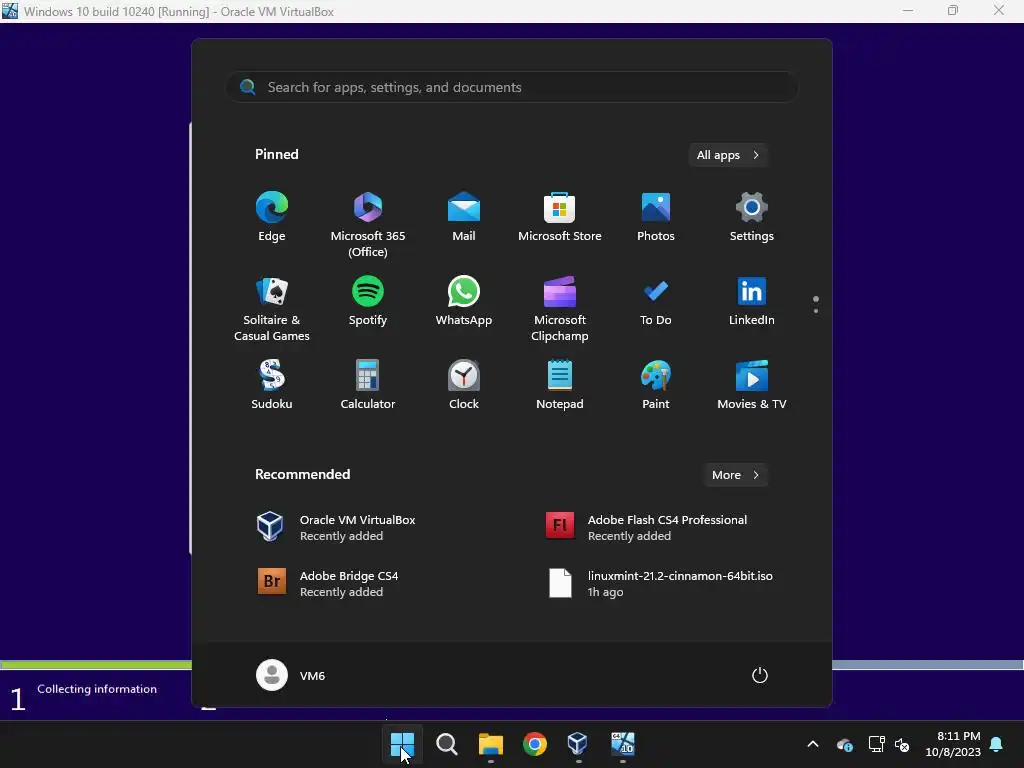Image resolution: width=1024 pixels, height=768 pixels.
Task: Launch the Clock app
Action: pyautogui.click(x=464, y=385)
